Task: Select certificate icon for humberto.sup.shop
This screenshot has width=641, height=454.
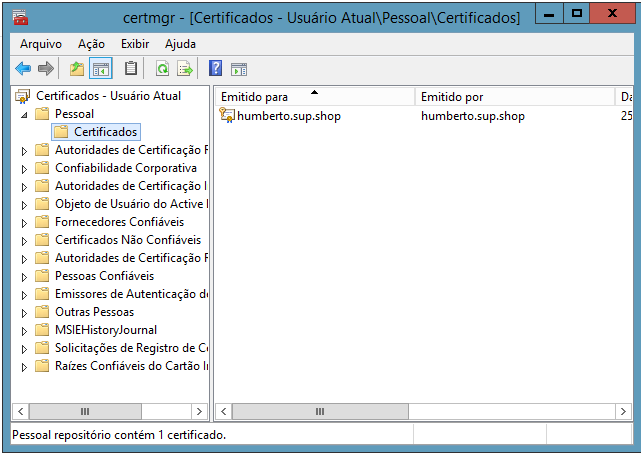Action: click(227, 116)
